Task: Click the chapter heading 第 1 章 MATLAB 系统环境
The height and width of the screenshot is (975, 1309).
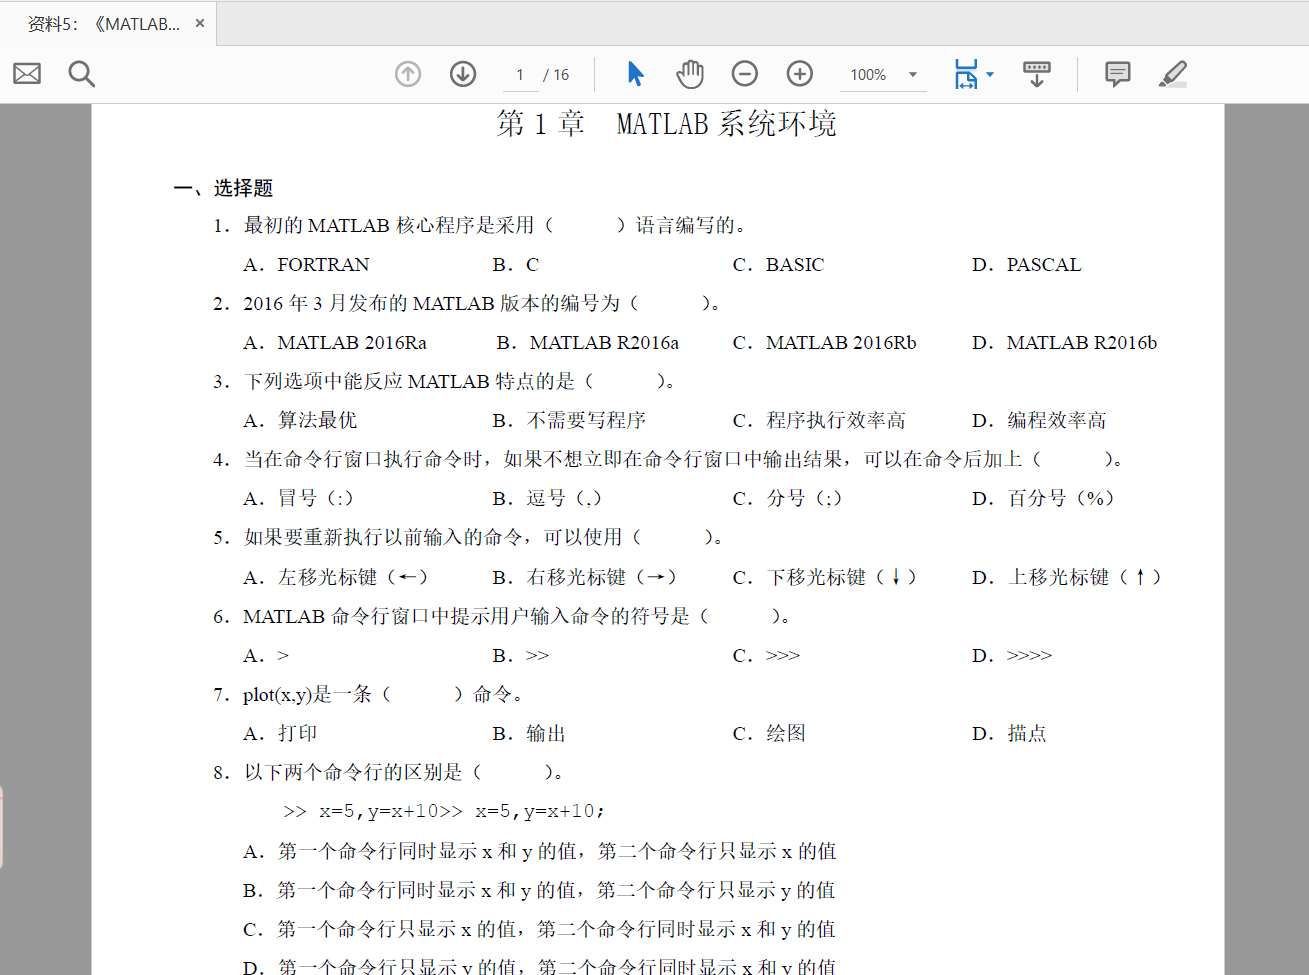Action: [666, 124]
